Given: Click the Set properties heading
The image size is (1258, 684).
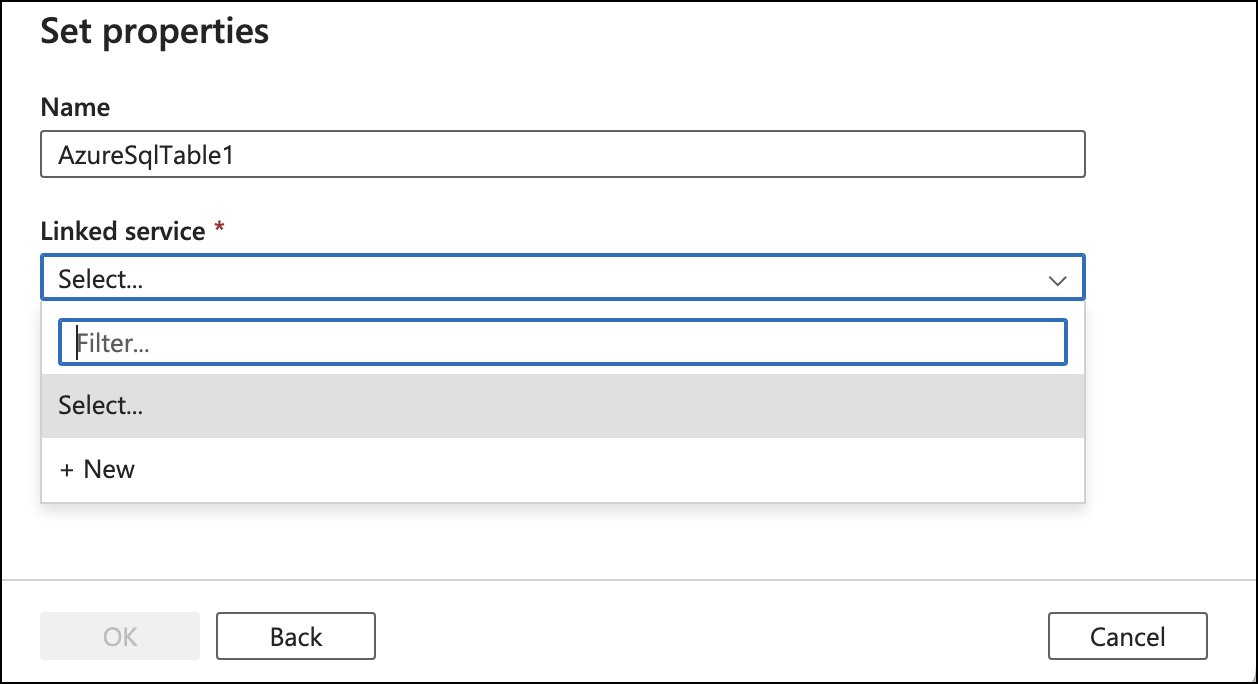Looking at the screenshot, I should click(x=154, y=31).
